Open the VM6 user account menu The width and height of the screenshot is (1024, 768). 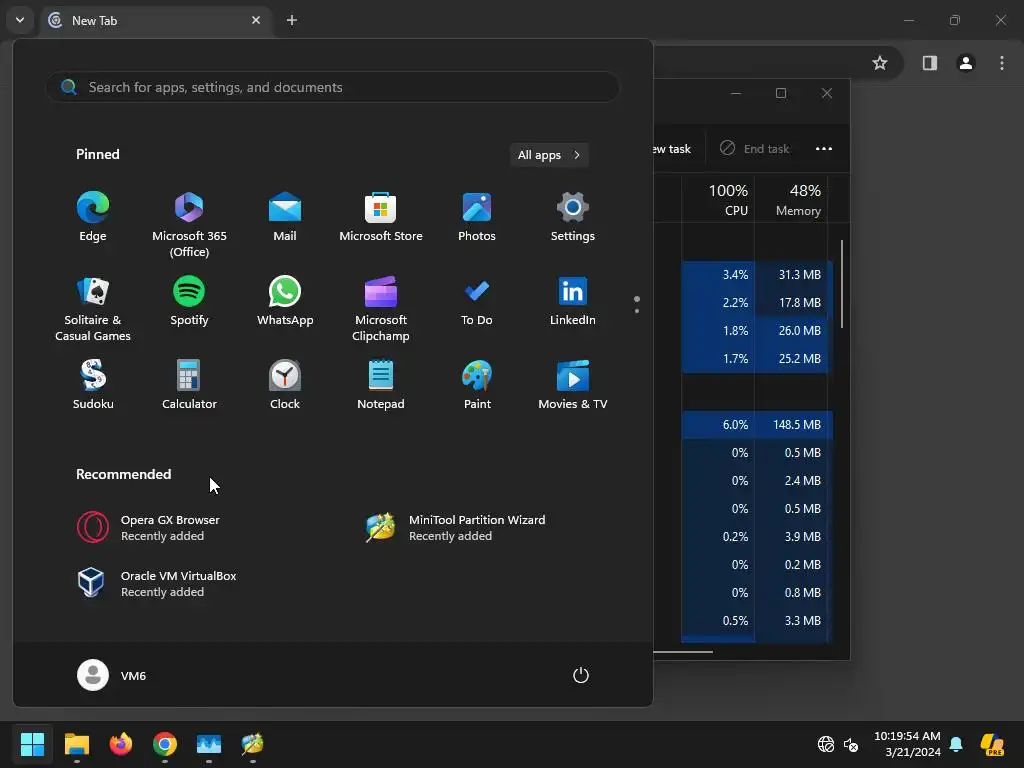[x=112, y=675]
